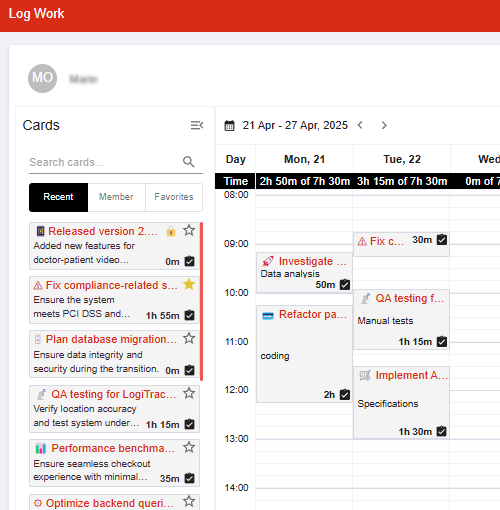Switch to the Member tab

[x=116, y=197]
